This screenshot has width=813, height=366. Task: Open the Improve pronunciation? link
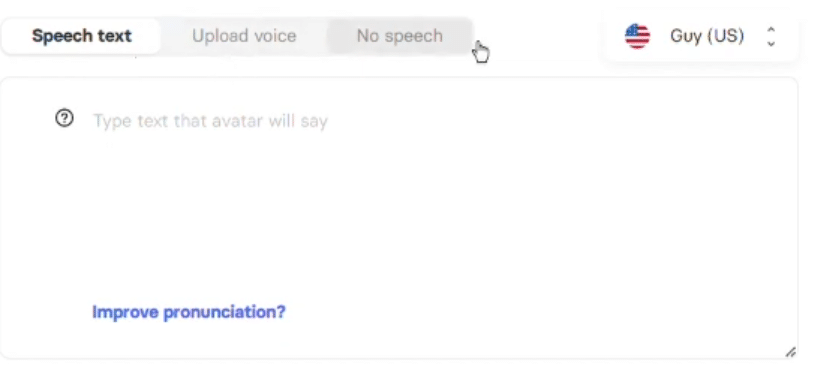[x=189, y=312]
